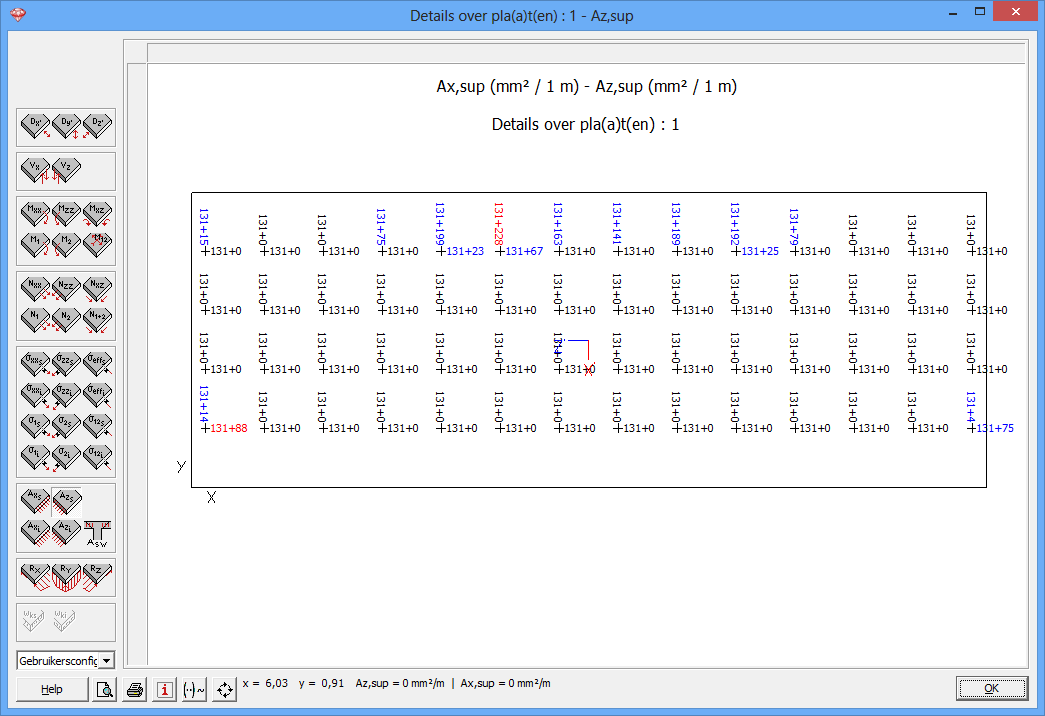Click the blue value 131+23
Screen dimensions: 1045x716
click(x=465, y=251)
